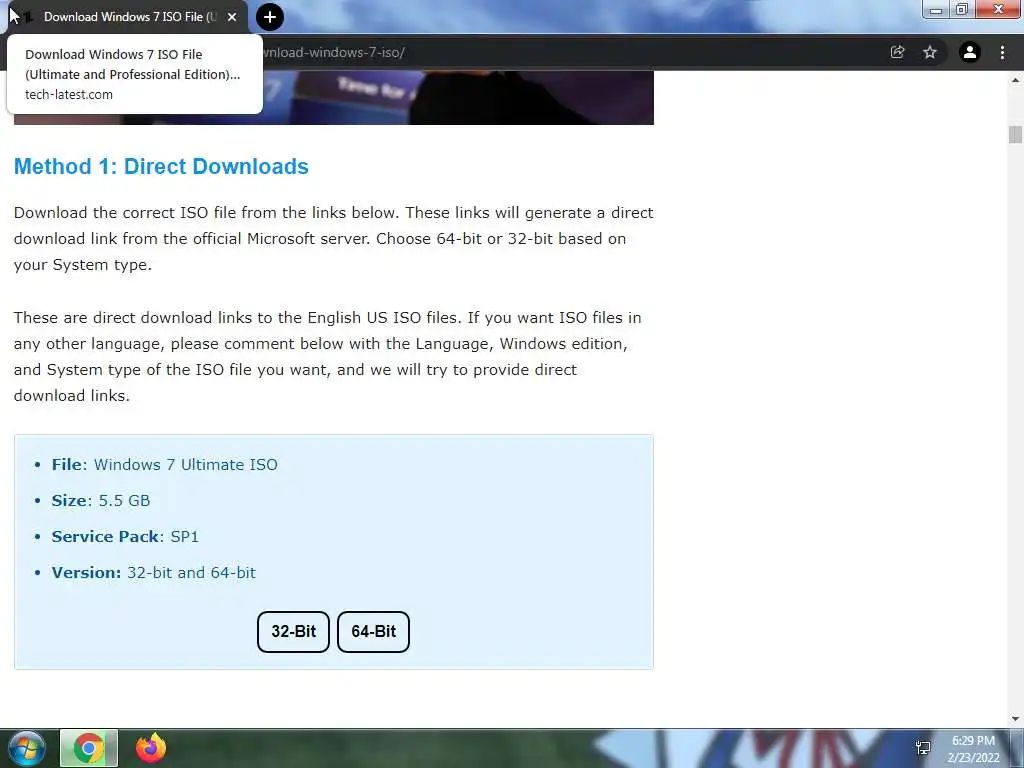Click the scrollbar down arrow
Screen dimensions: 1024x768
1015,719
